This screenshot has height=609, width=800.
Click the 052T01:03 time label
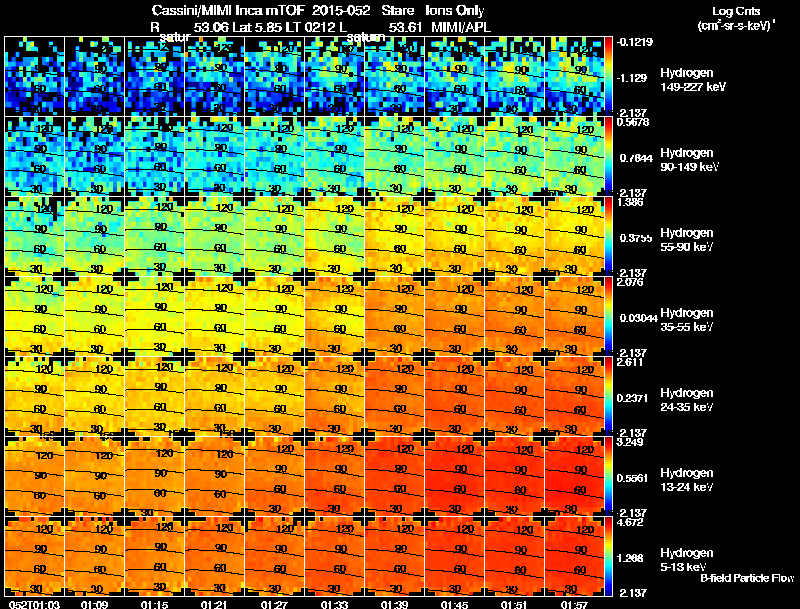tap(34, 604)
